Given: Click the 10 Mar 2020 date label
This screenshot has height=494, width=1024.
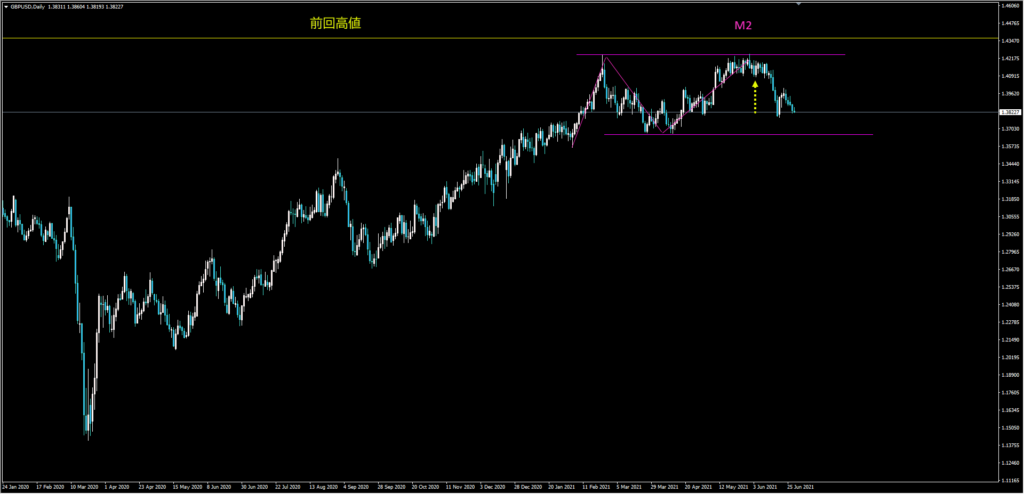Looking at the screenshot, I should [85, 488].
